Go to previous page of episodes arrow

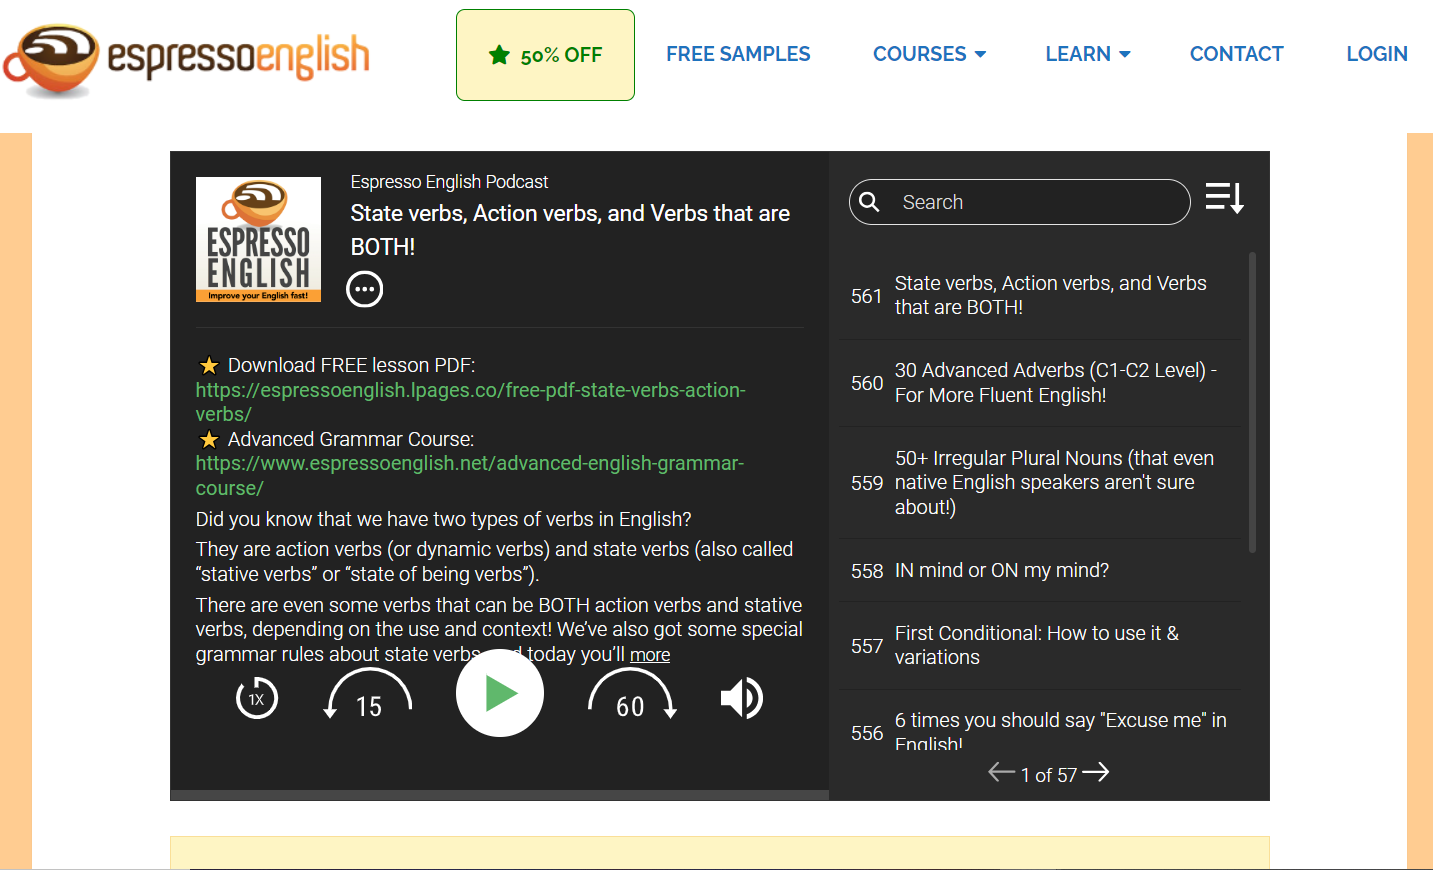(1001, 772)
